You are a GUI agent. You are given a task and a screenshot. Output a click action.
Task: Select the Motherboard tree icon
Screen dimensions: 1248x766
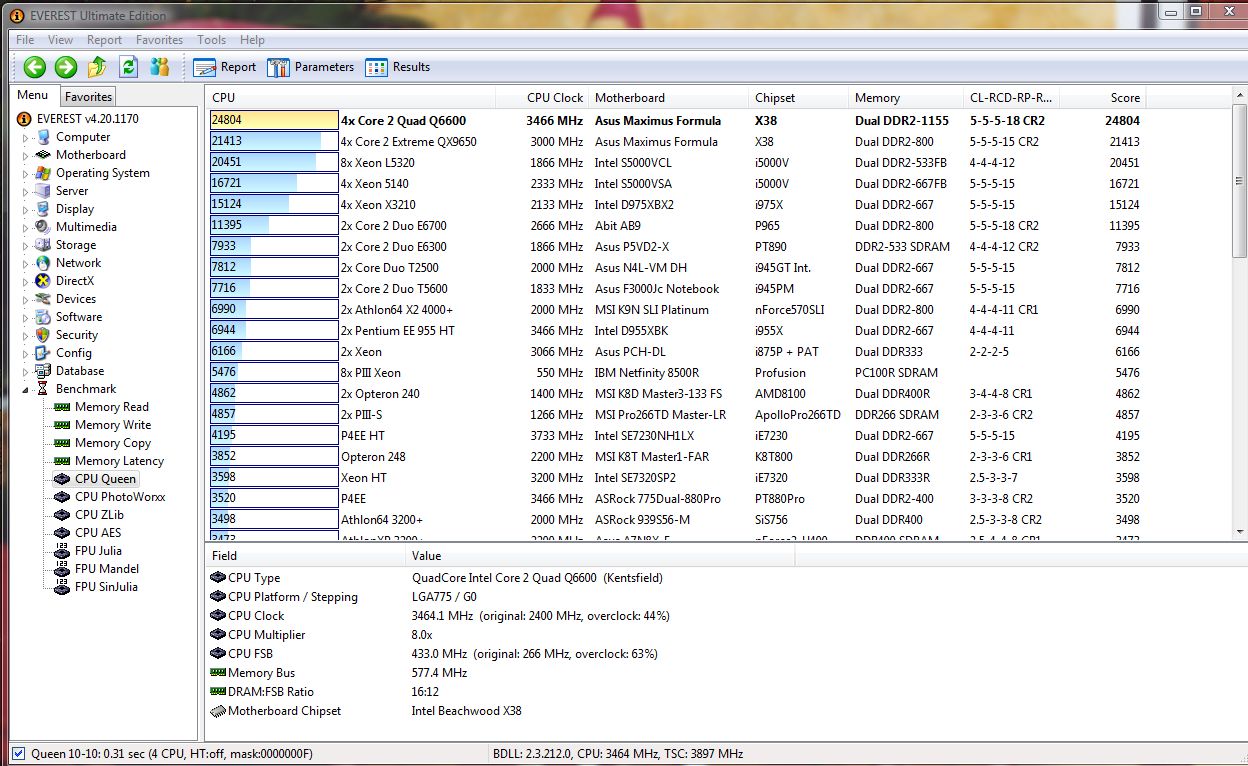click(x=43, y=155)
